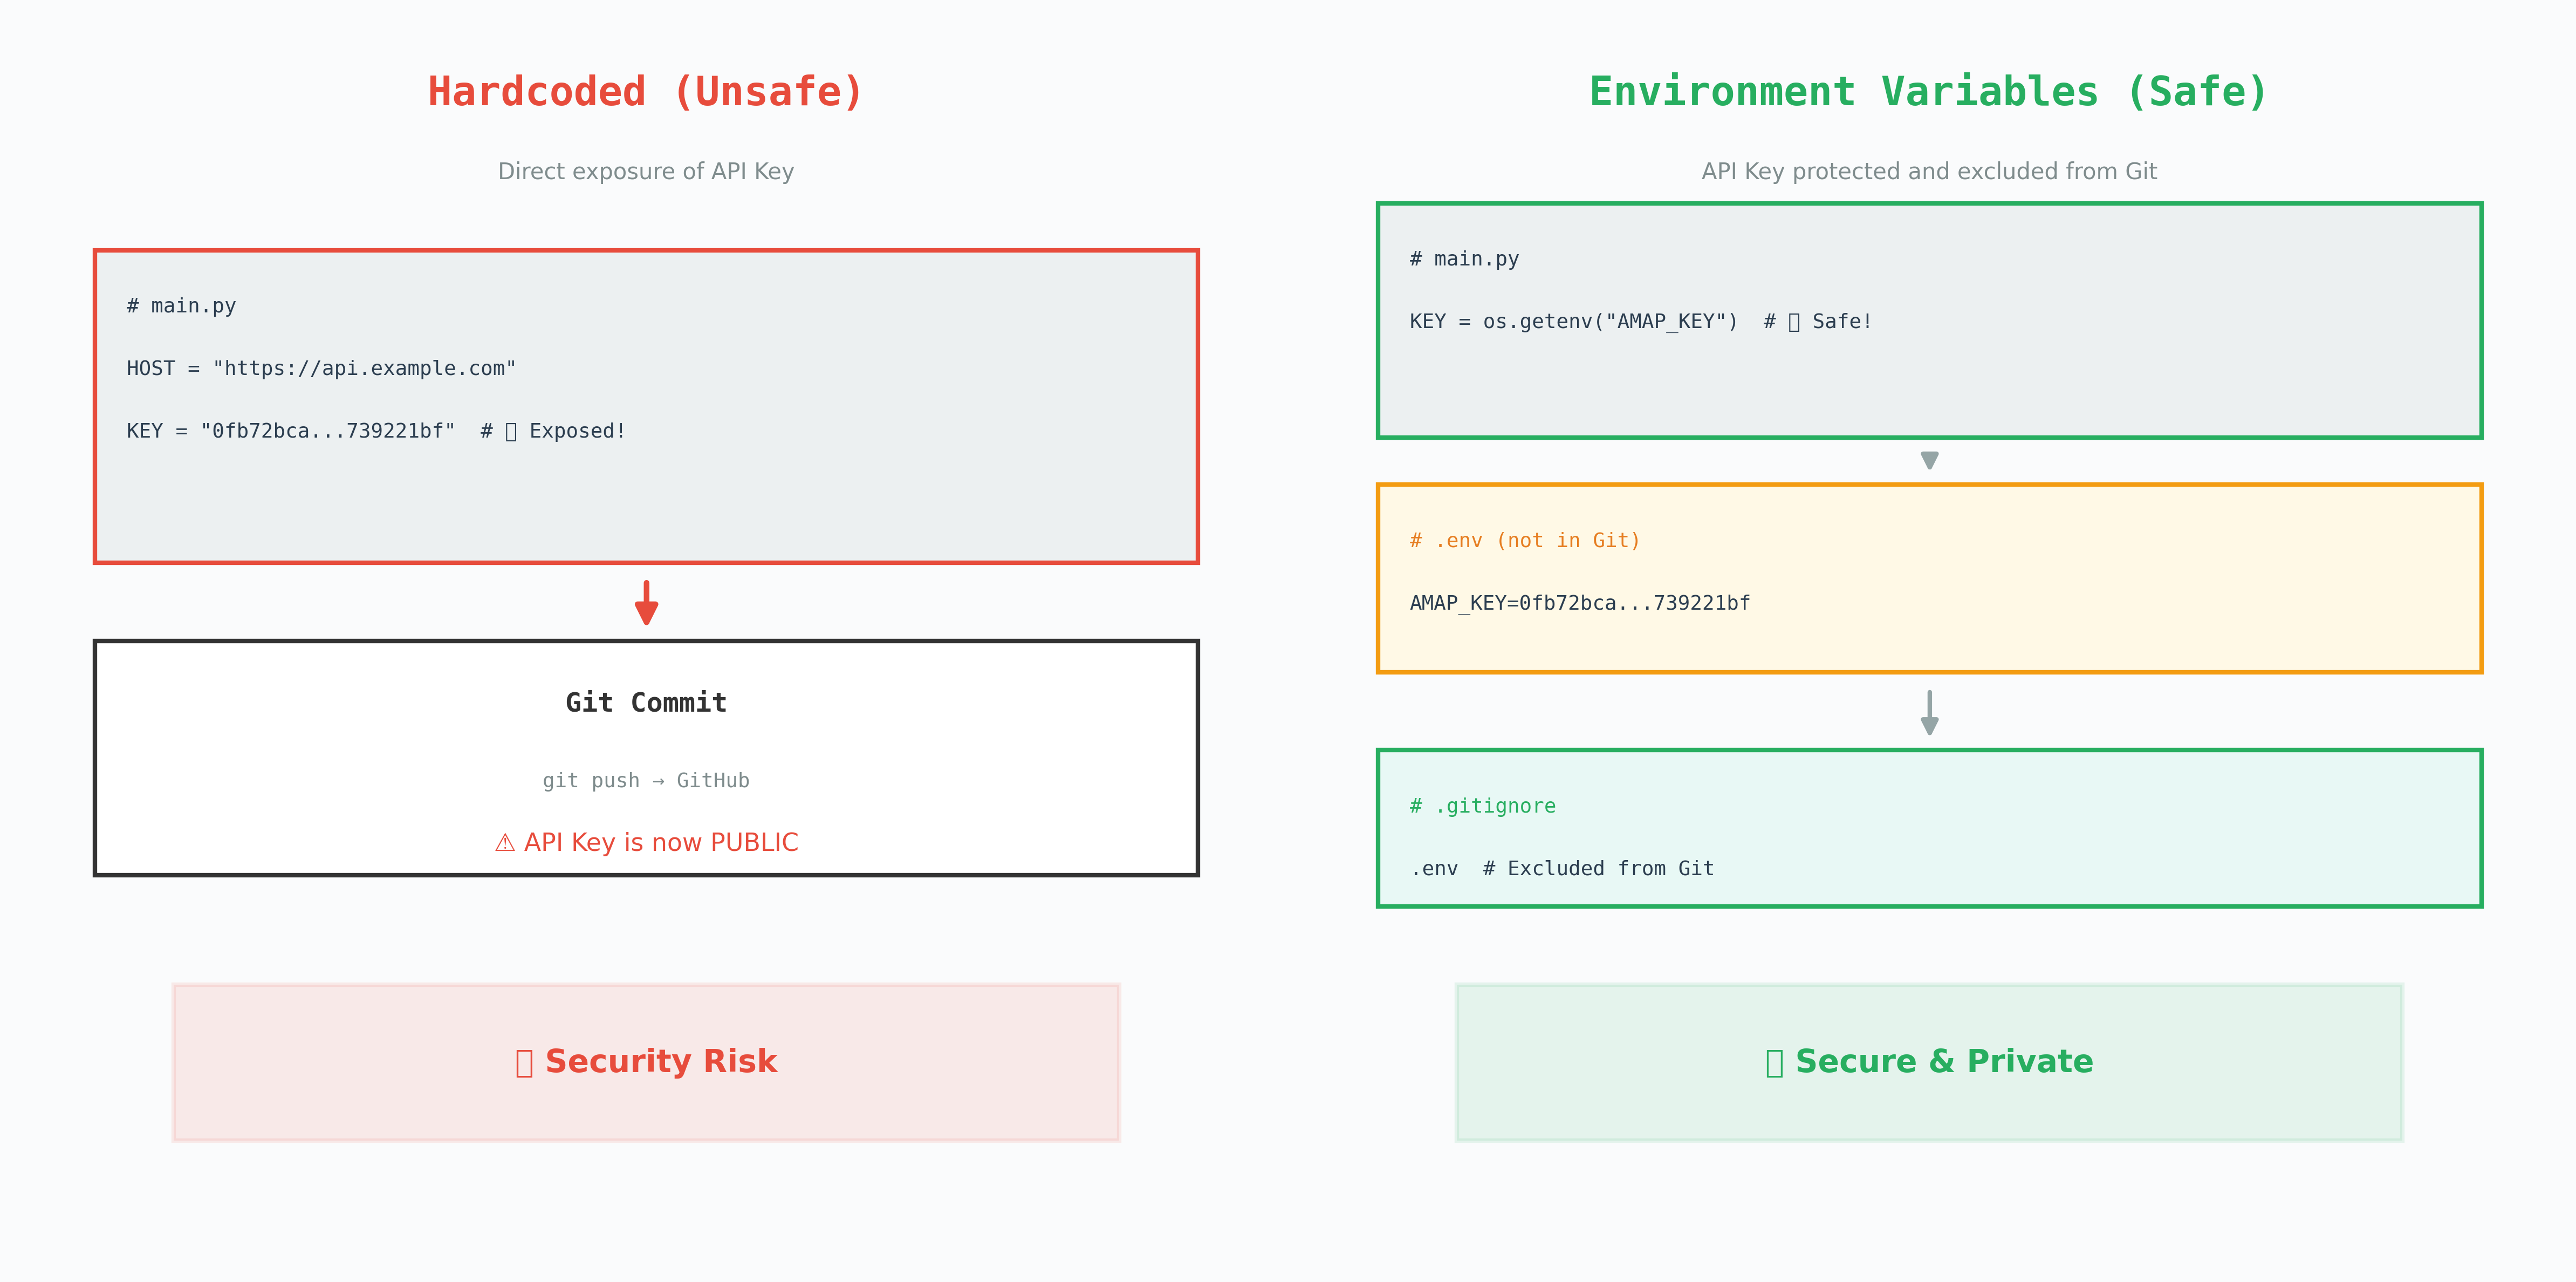
Task: Click the AMAP_KEY=0fb72bca...739221bf line
Action: tap(1579, 603)
